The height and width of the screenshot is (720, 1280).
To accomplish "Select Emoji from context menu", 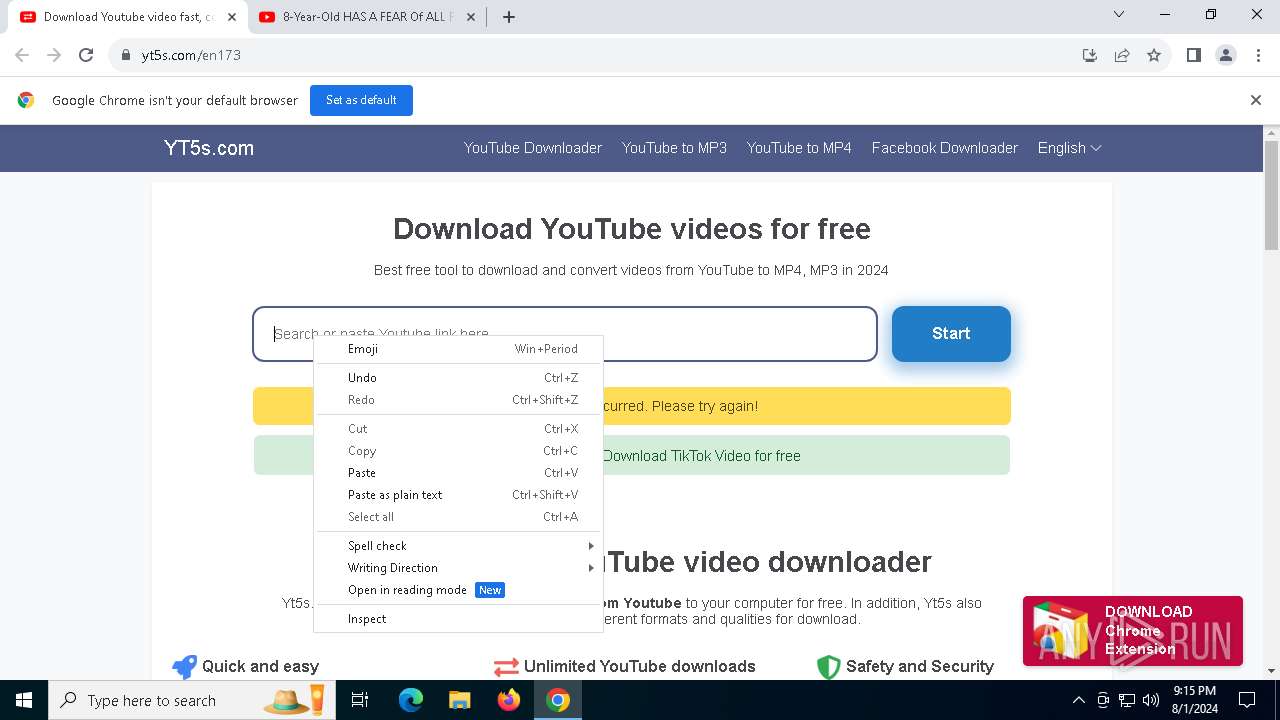I will tap(459, 349).
